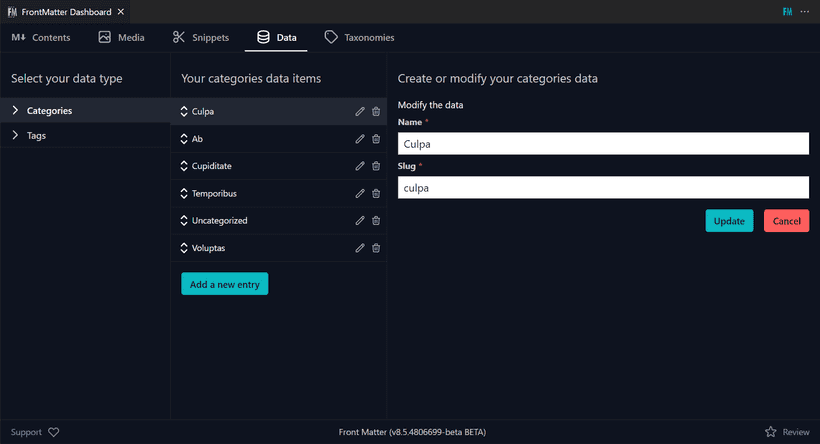The image size is (820, 444).
Task: Expand the Tags data type chevron
Action: click(x=15, y=135)
